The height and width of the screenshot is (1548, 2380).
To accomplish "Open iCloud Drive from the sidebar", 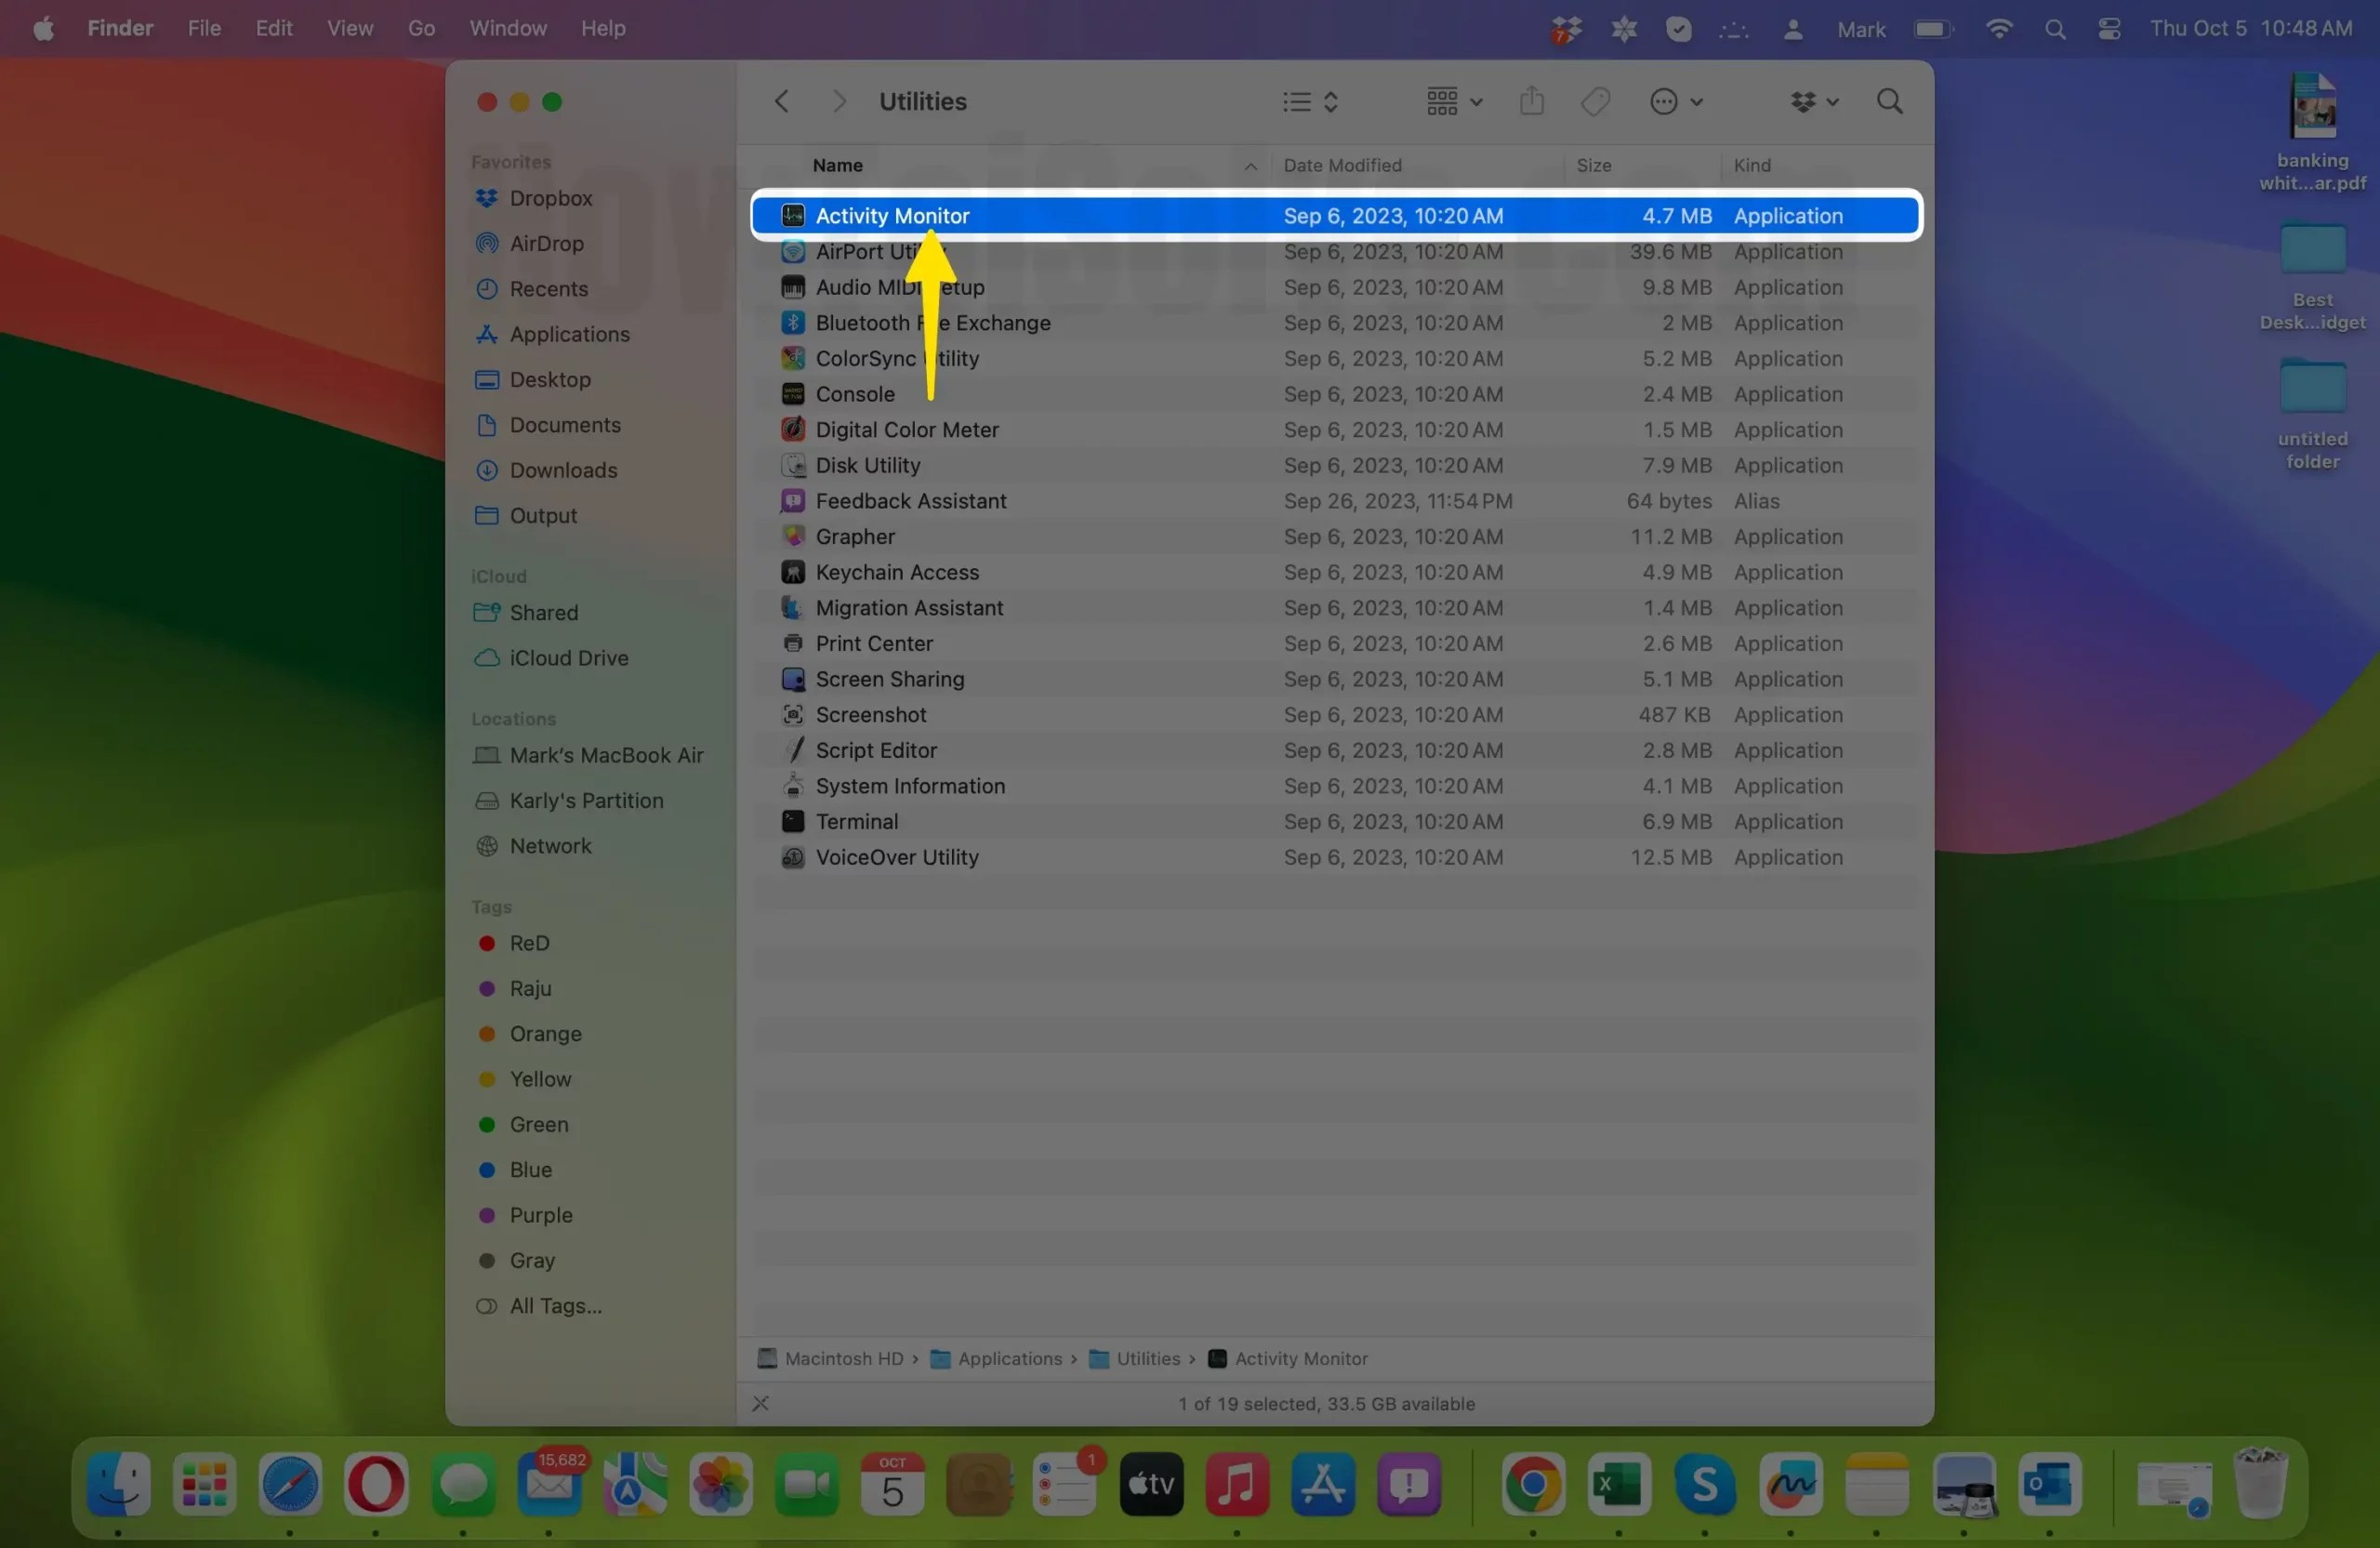I will [x=568, y=658].
